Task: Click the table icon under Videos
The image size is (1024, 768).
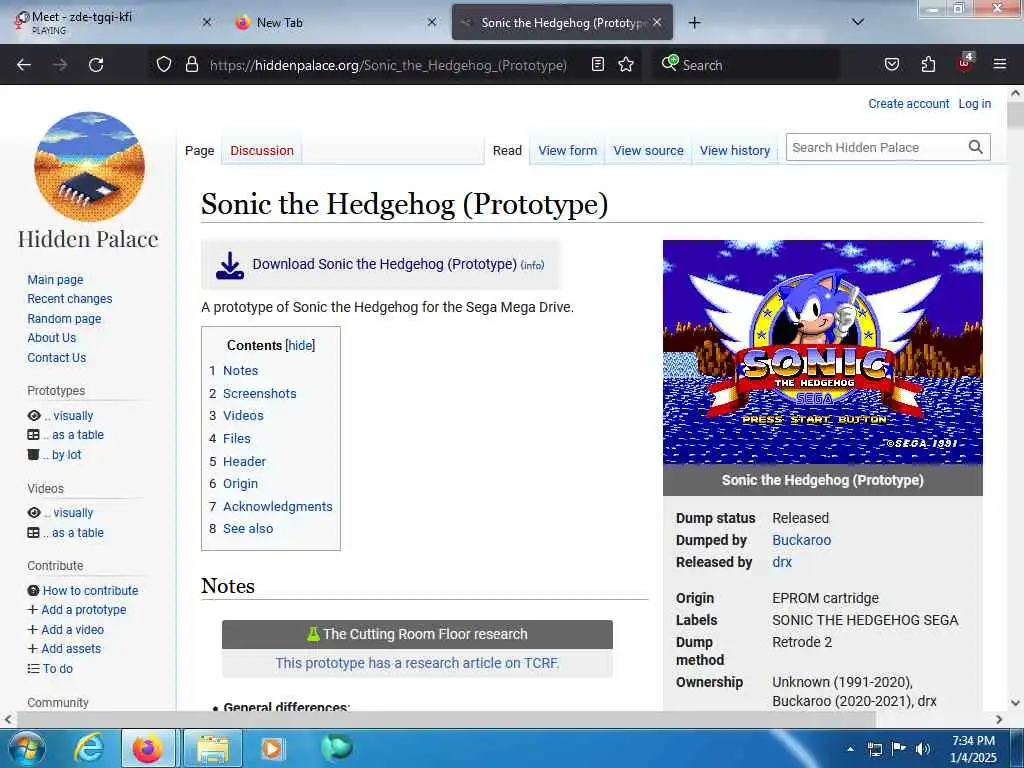Action: [33, 533]
